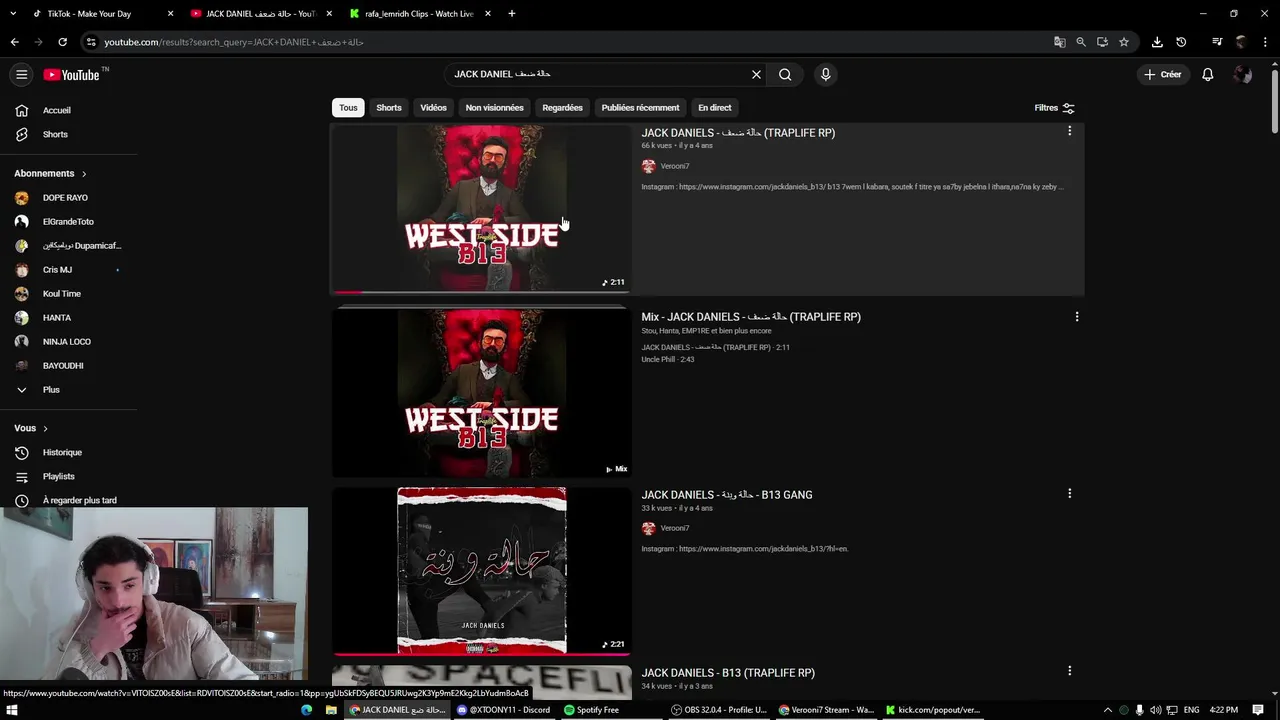Image resolution: width=1280 pixels, height=720 pixels.
Task: Click the zoom magnifier in address bar
Action: click(x=1081, y=42)
